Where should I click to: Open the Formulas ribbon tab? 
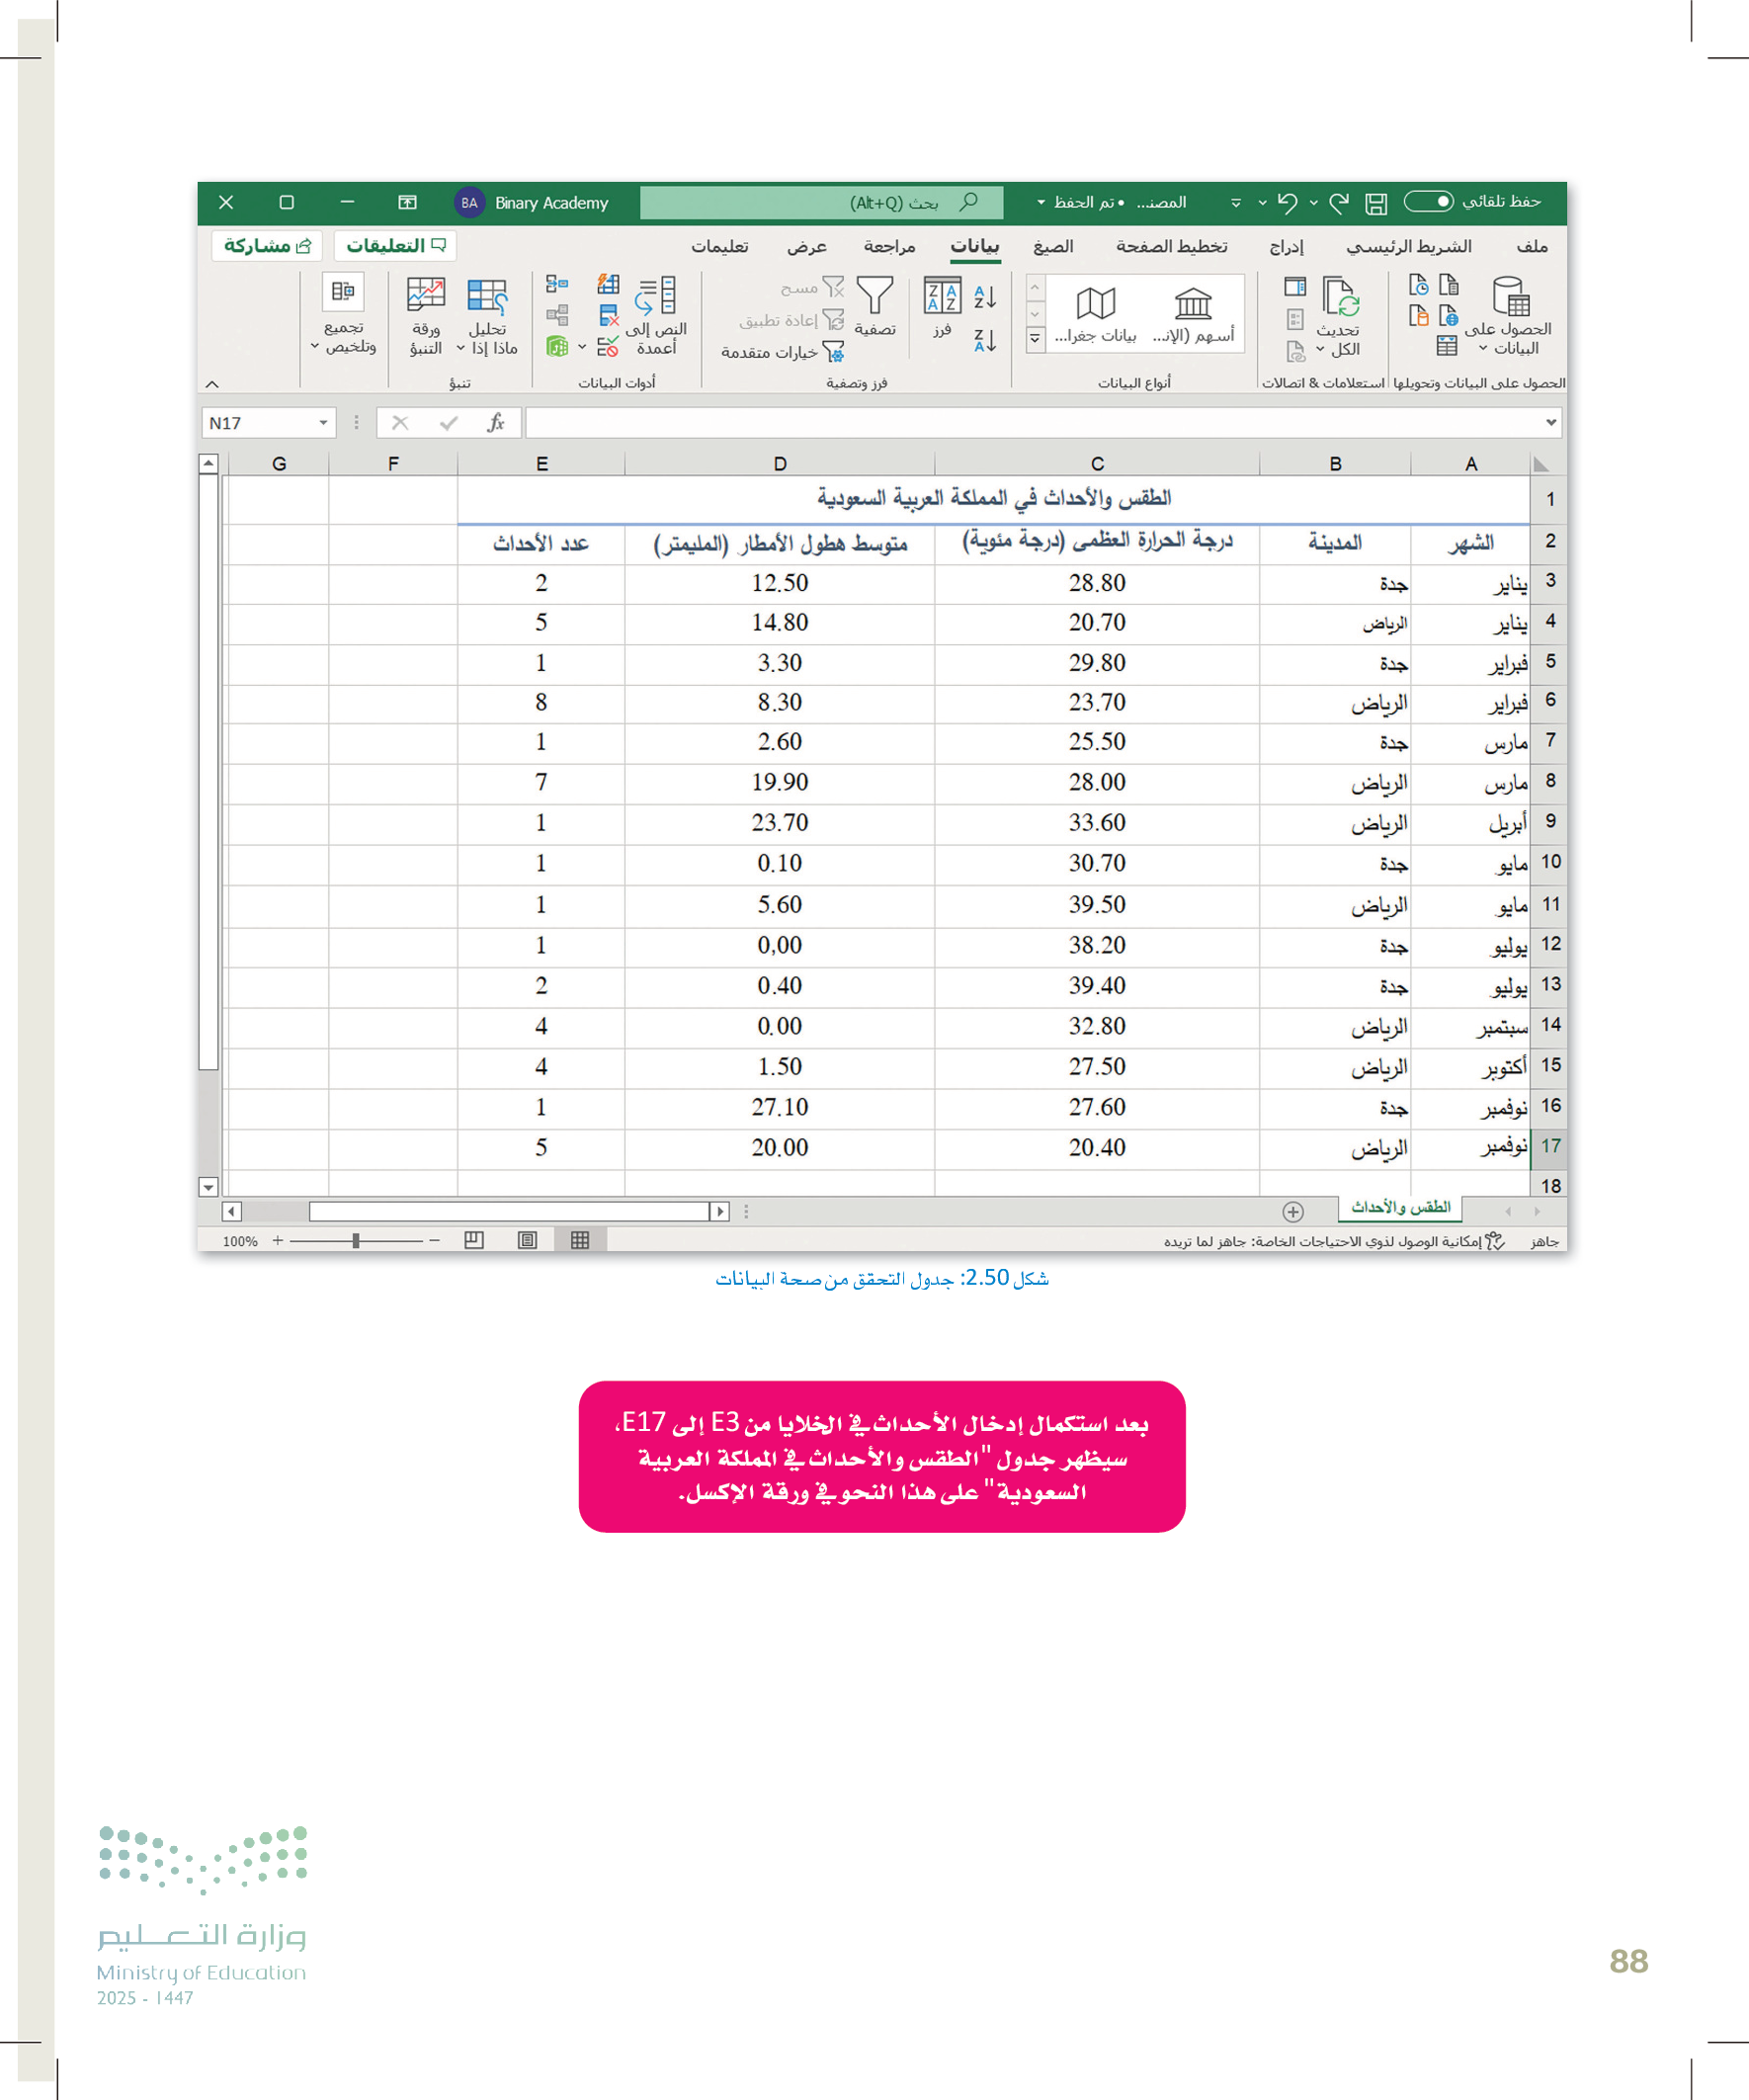1053,246
